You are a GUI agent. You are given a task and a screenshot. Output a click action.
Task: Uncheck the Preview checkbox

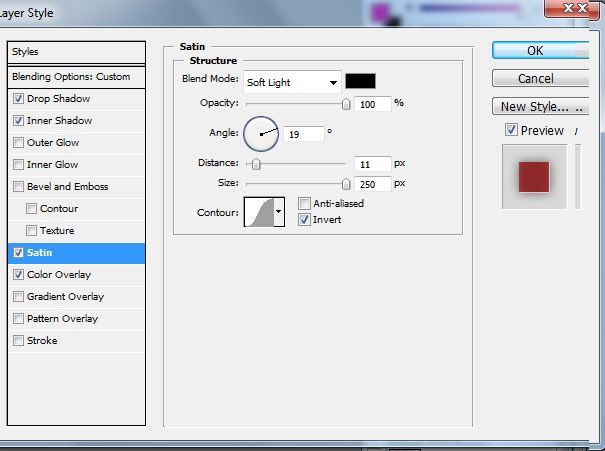511,130
